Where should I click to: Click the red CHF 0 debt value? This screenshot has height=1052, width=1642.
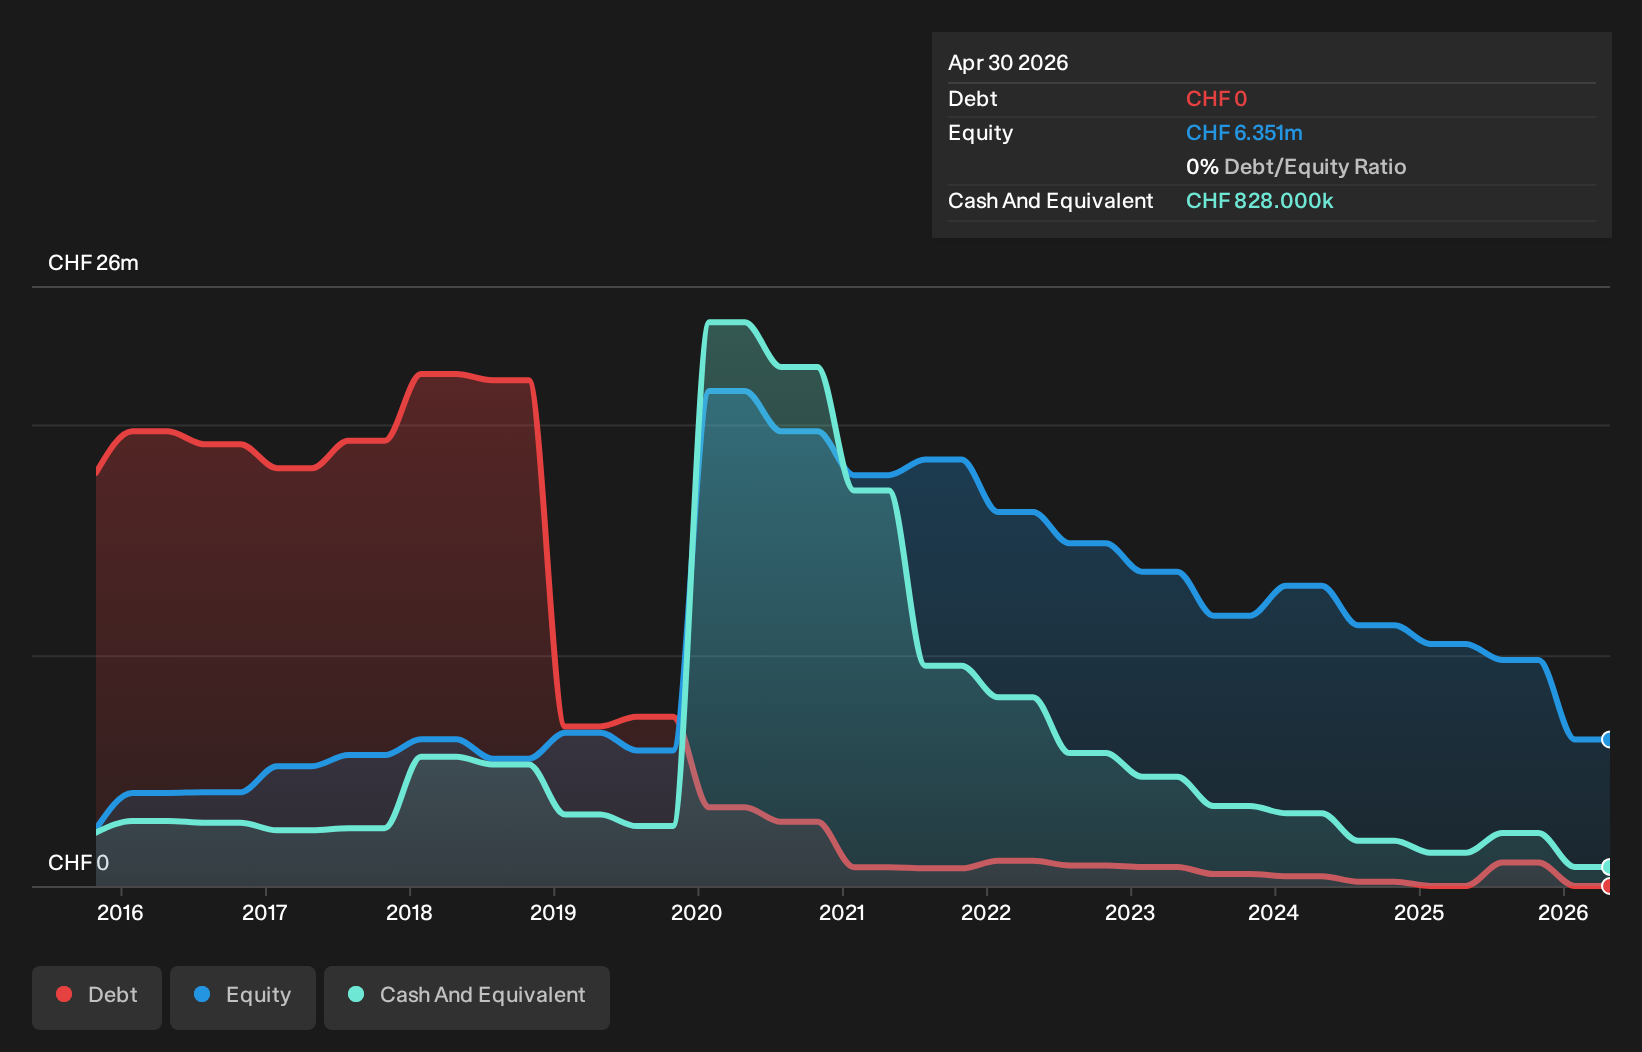(x=1216, y=99)
